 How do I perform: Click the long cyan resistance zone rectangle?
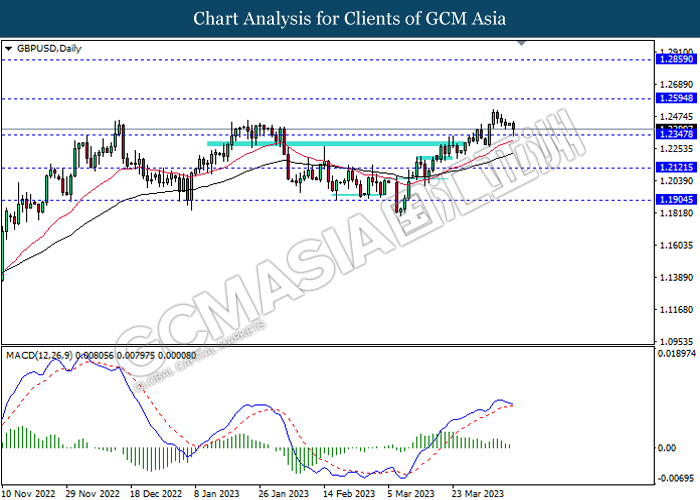point(335,144)
